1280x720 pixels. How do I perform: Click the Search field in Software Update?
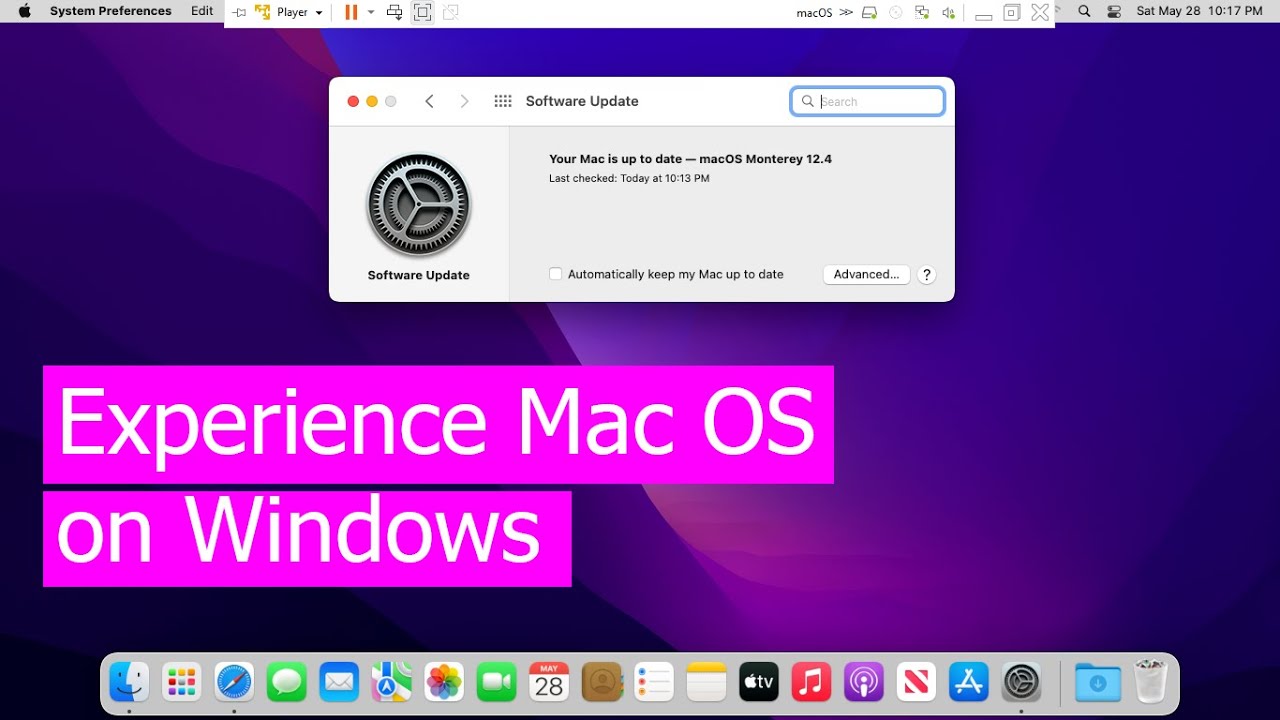tap(867, 101)
